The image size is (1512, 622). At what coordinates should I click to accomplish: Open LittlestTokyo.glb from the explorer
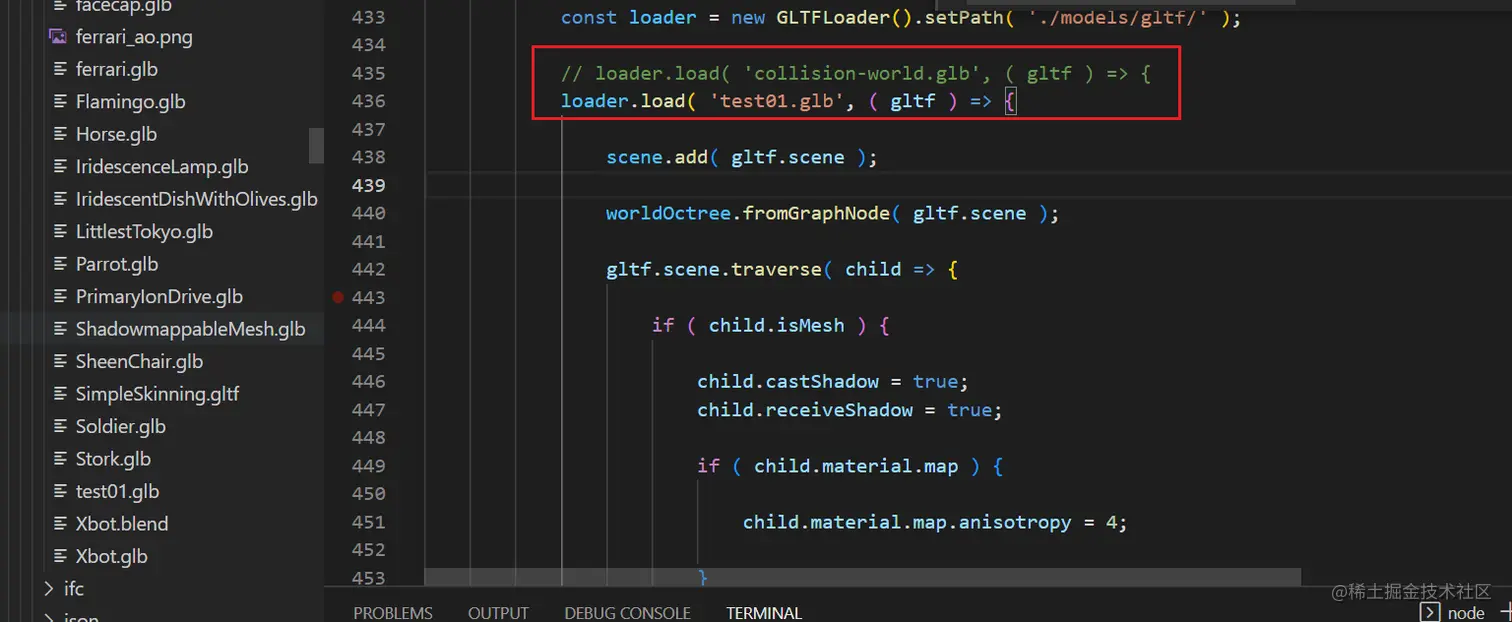[x=144, y=232]
